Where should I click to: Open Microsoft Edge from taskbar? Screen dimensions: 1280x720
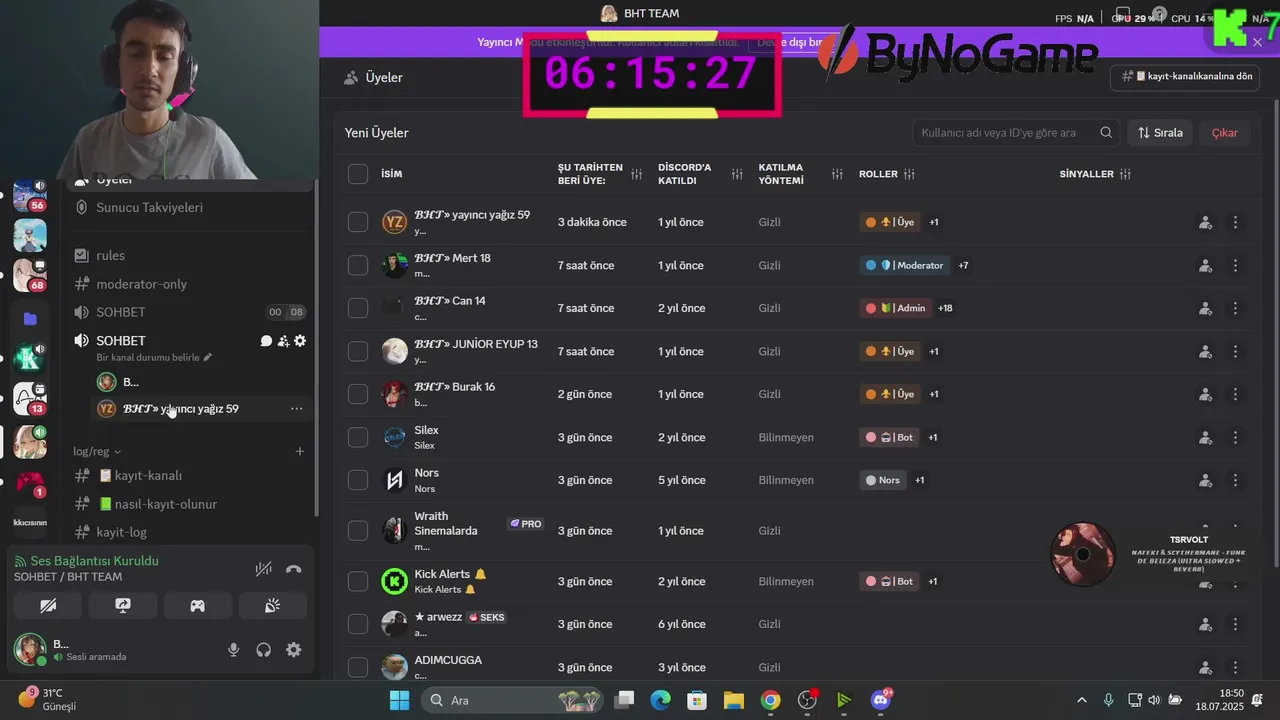pyautogui.click(x=660, y=700)
